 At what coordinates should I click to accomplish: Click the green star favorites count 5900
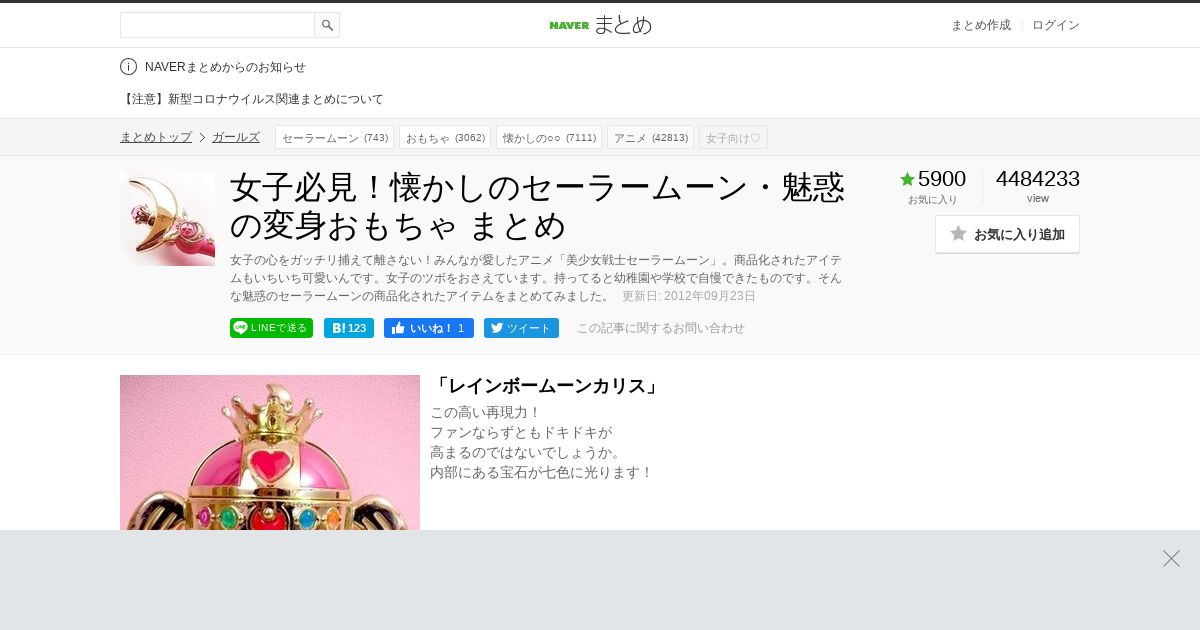click(932, 179)
